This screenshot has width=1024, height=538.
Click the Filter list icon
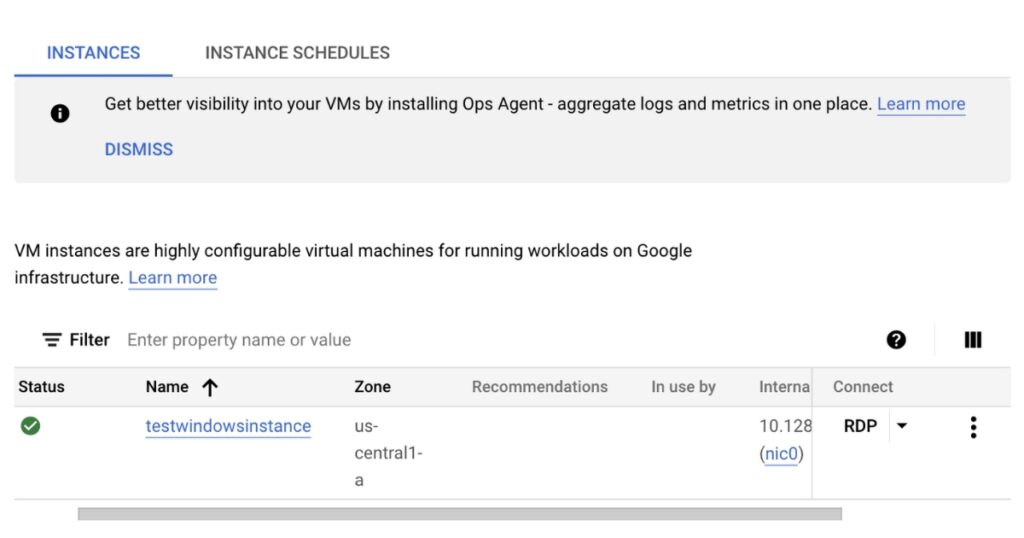coord(52,340)
